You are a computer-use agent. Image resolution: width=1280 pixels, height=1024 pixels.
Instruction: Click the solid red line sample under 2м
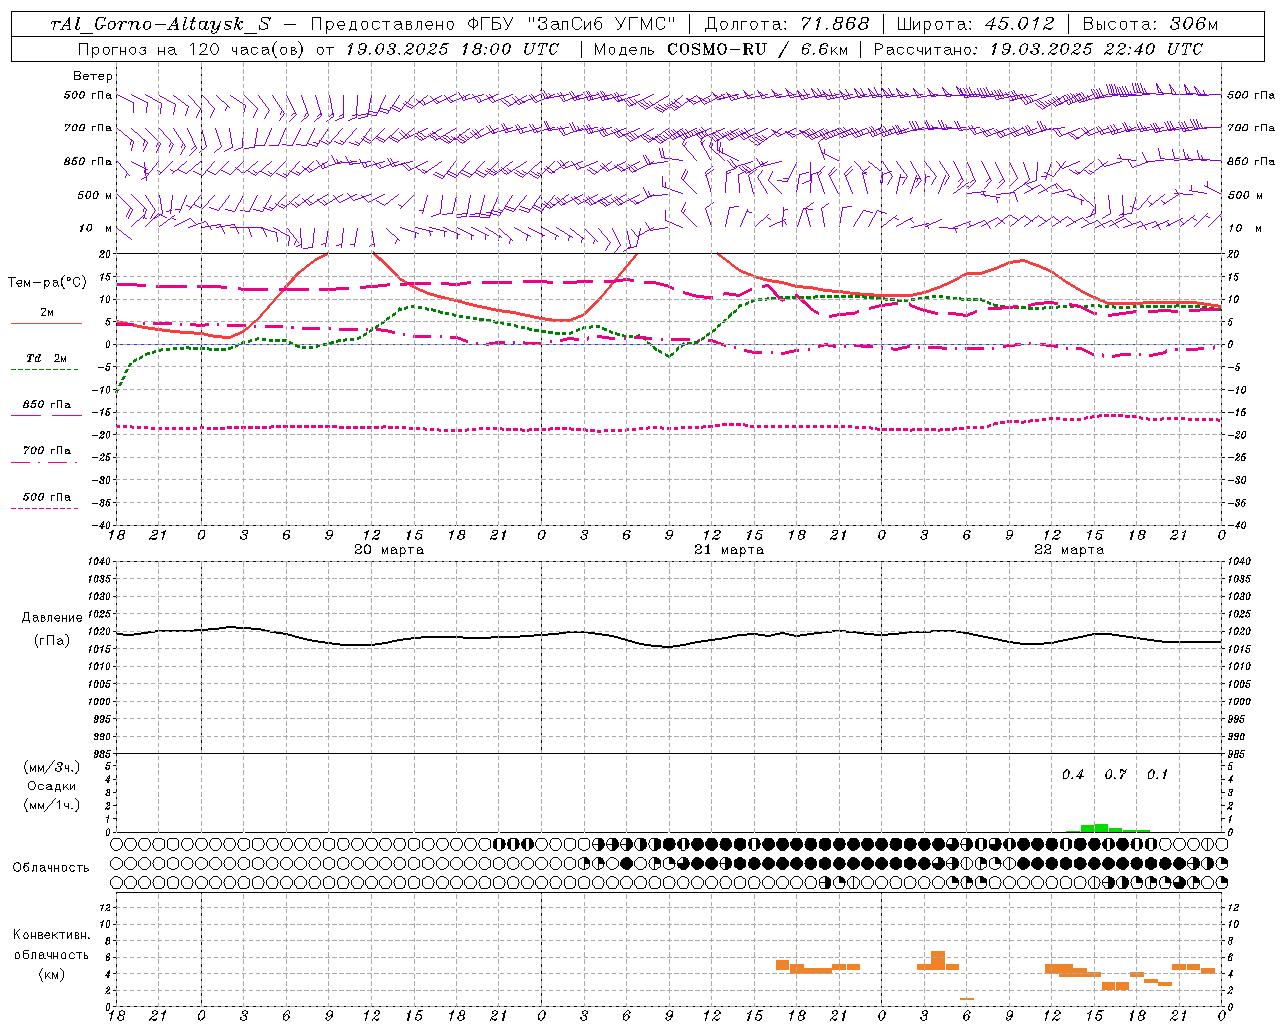coord(46,323)
